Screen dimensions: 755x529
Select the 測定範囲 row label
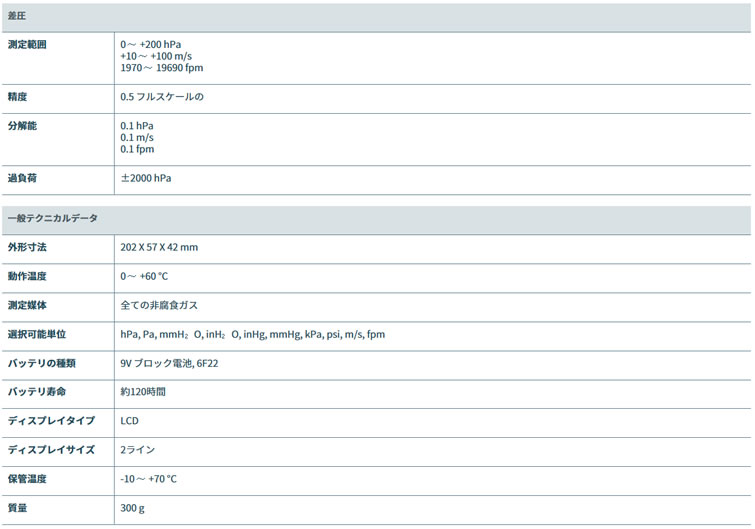27,45
